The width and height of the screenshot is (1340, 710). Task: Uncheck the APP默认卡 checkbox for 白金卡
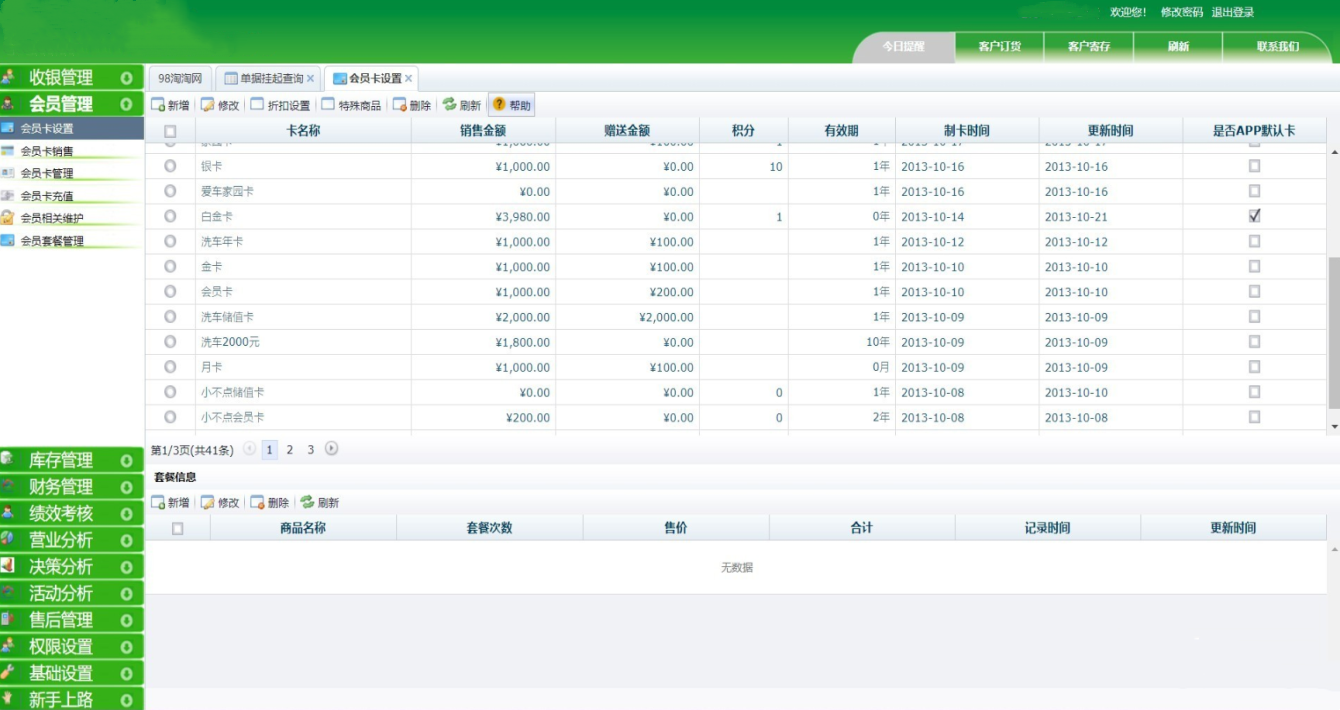tap(1254, 216)
